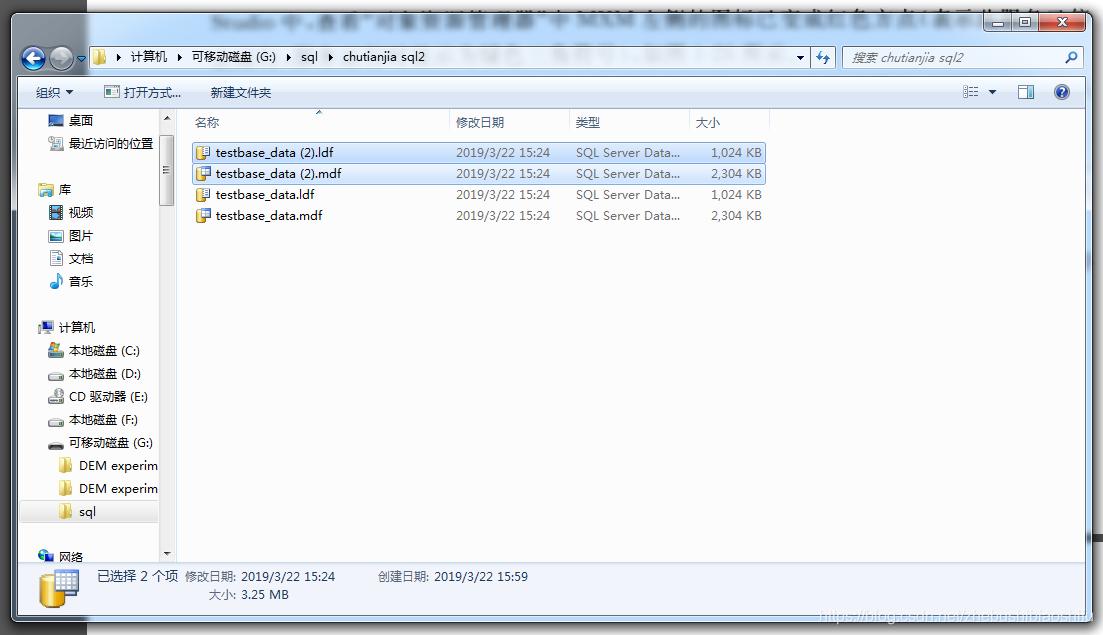Open 音乐 library
1103x635 pixels.
pyautogui.click(x=81, y=281)
